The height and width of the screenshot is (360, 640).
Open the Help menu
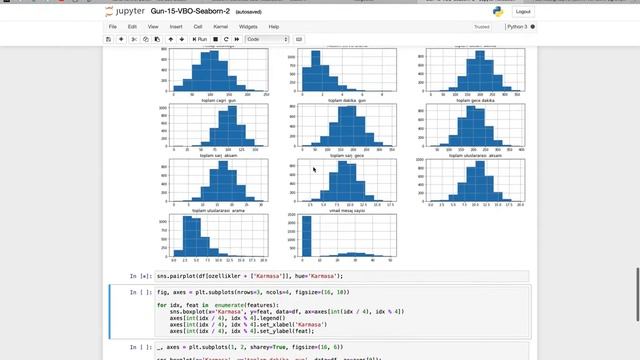click(274, 27)
